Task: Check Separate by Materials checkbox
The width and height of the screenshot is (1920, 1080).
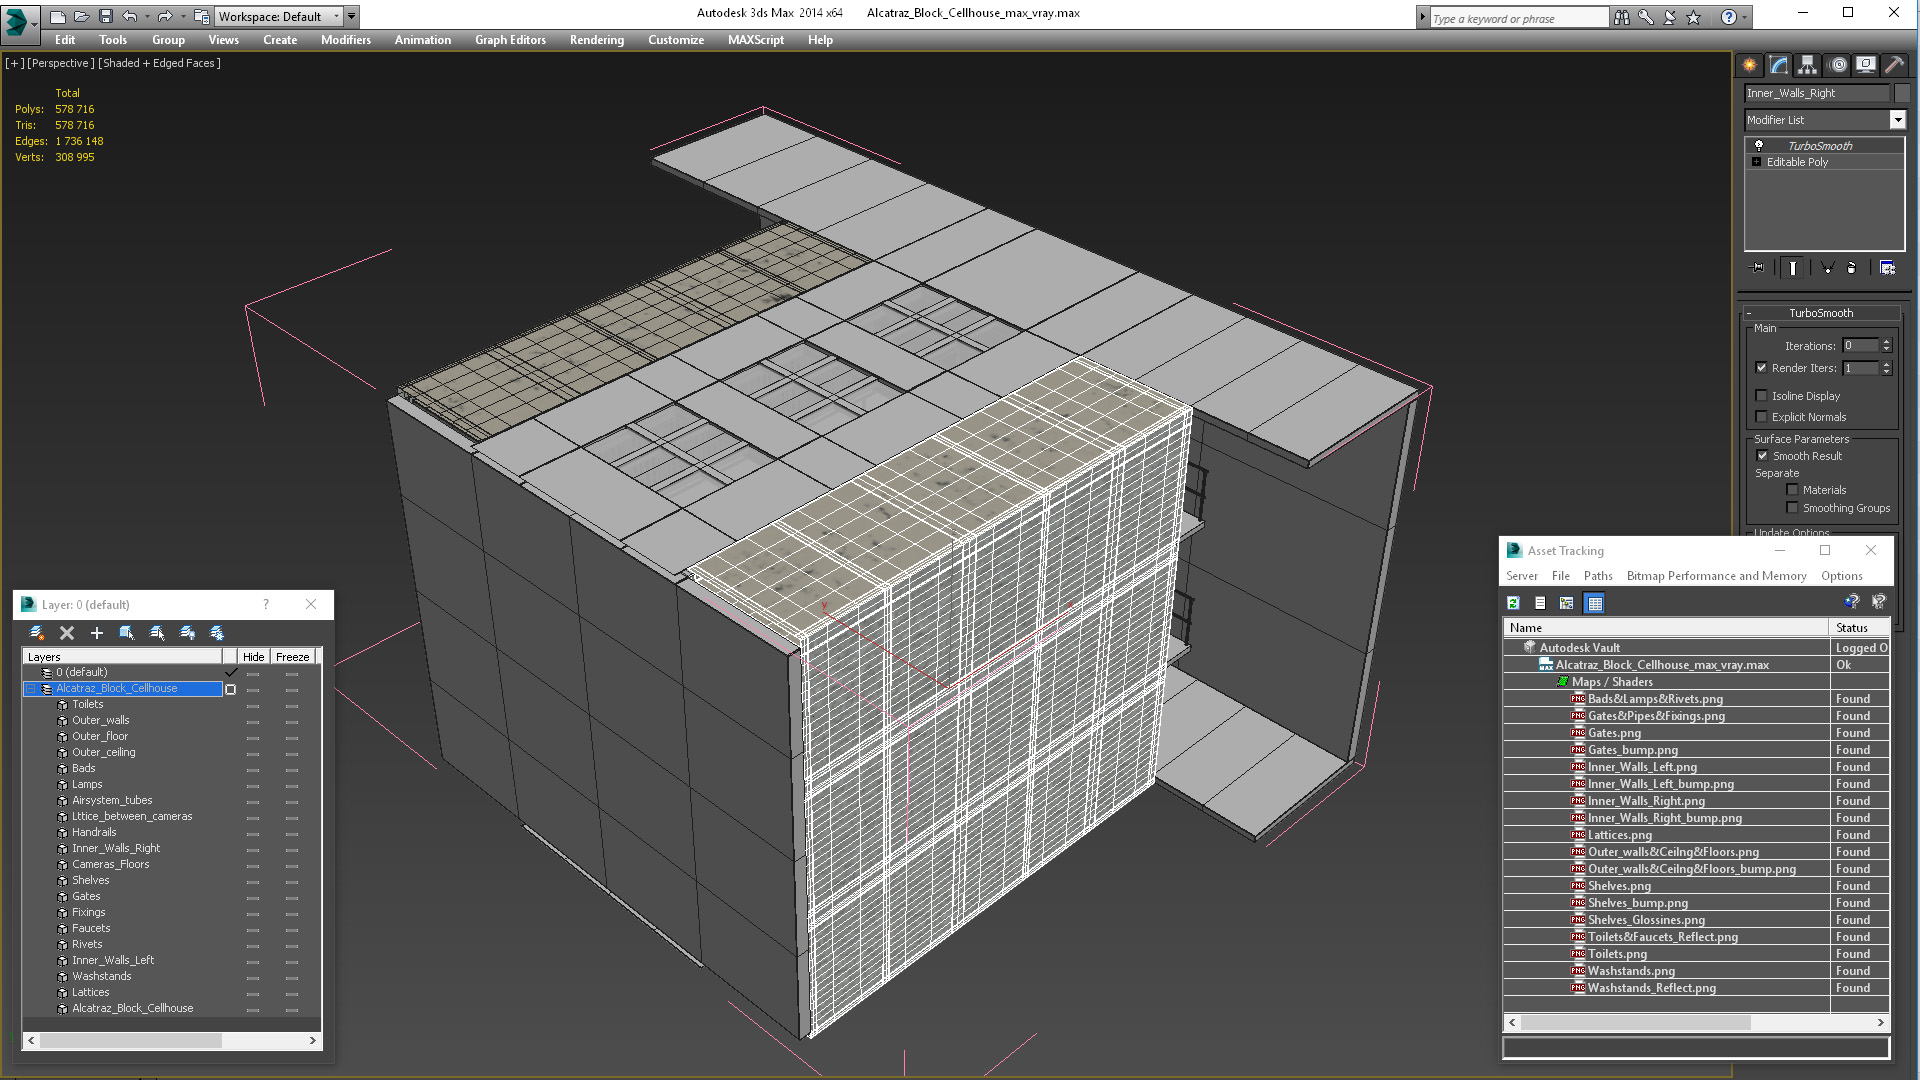Action: [x=1793, y=490]
